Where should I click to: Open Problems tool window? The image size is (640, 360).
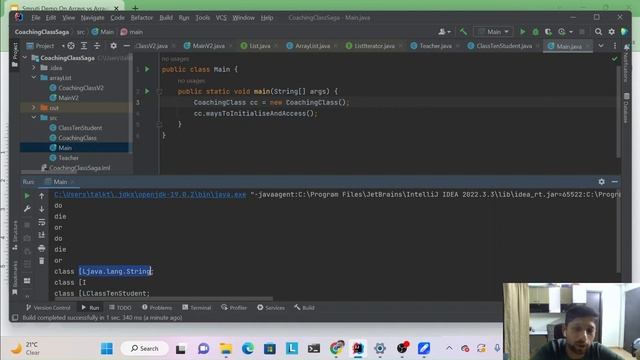157,307
